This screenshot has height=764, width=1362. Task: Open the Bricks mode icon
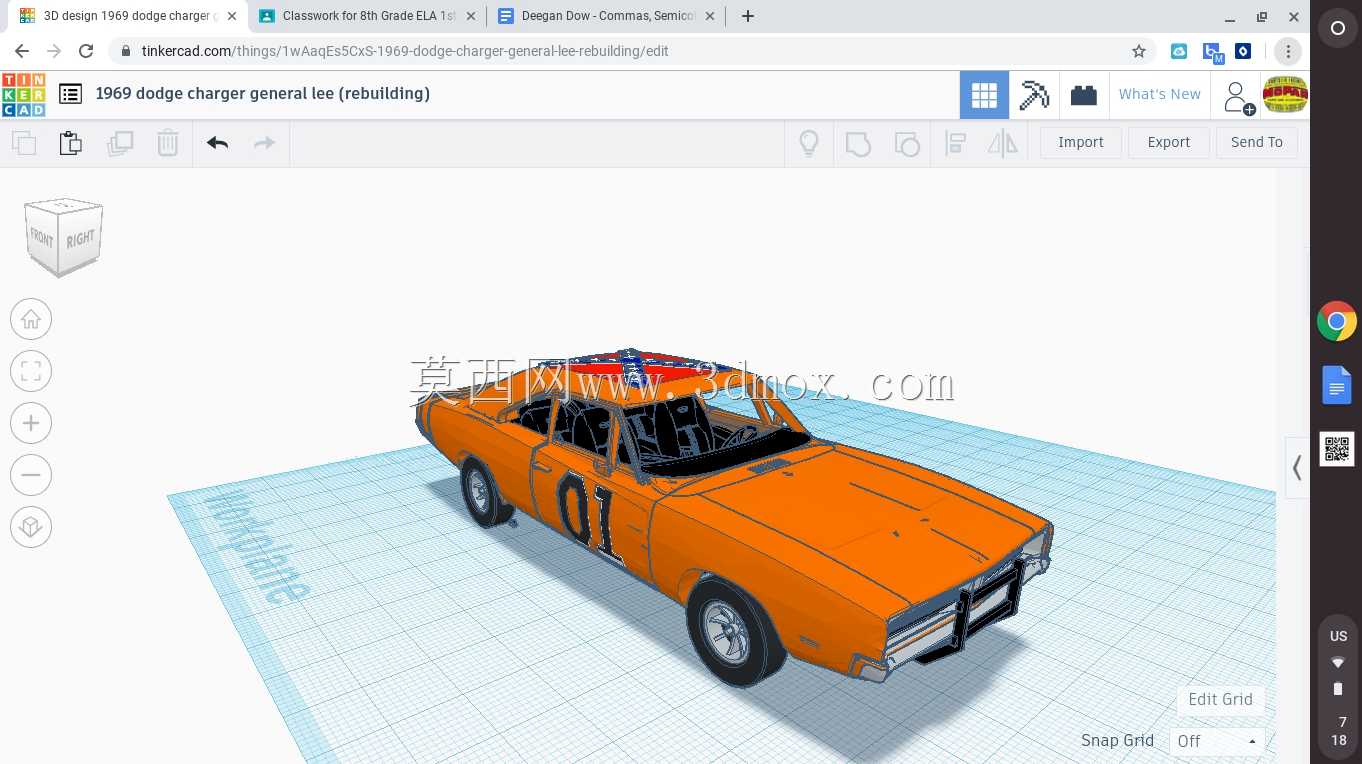tap(1084, 95)
